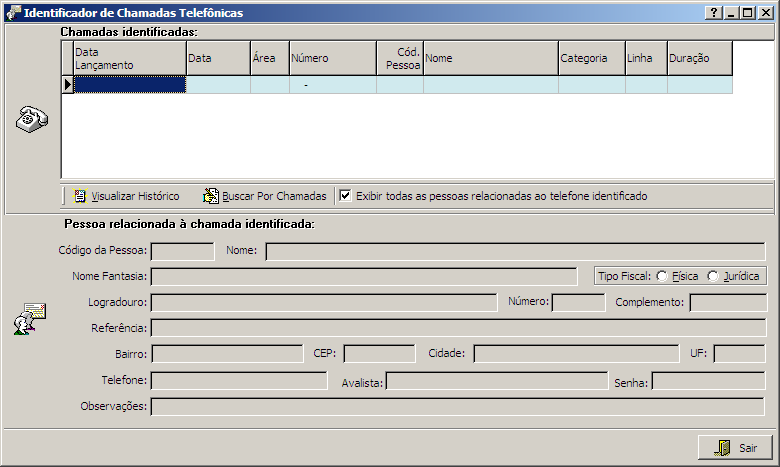This screenshot has height=467, width=780.
Task: Click the Duração column header
Action: click(699, 58)
